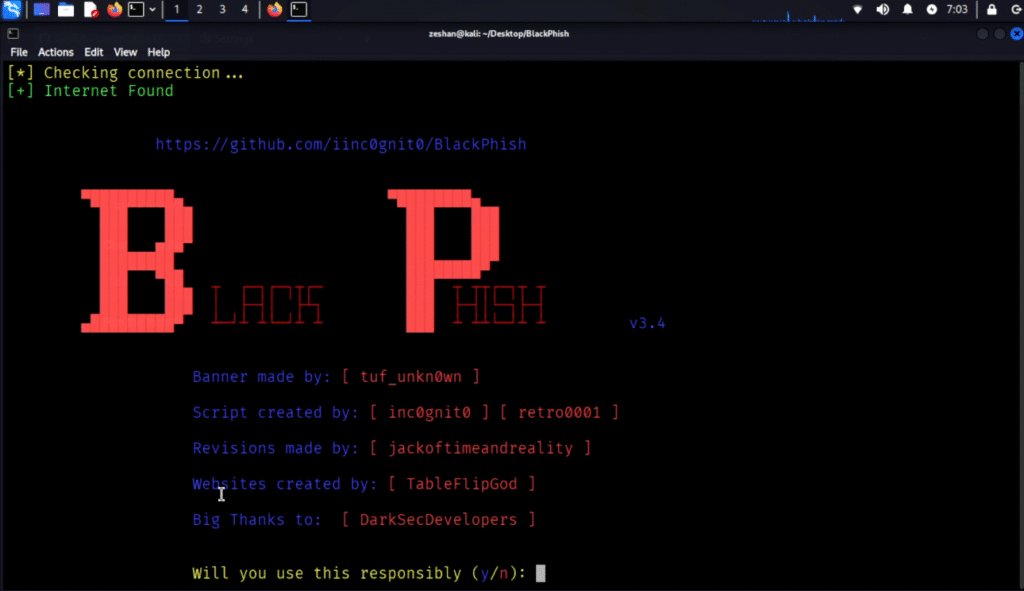Switch to workspace 2
The width and height of the screenshot is (1024, 591).
tap(199, 9)
